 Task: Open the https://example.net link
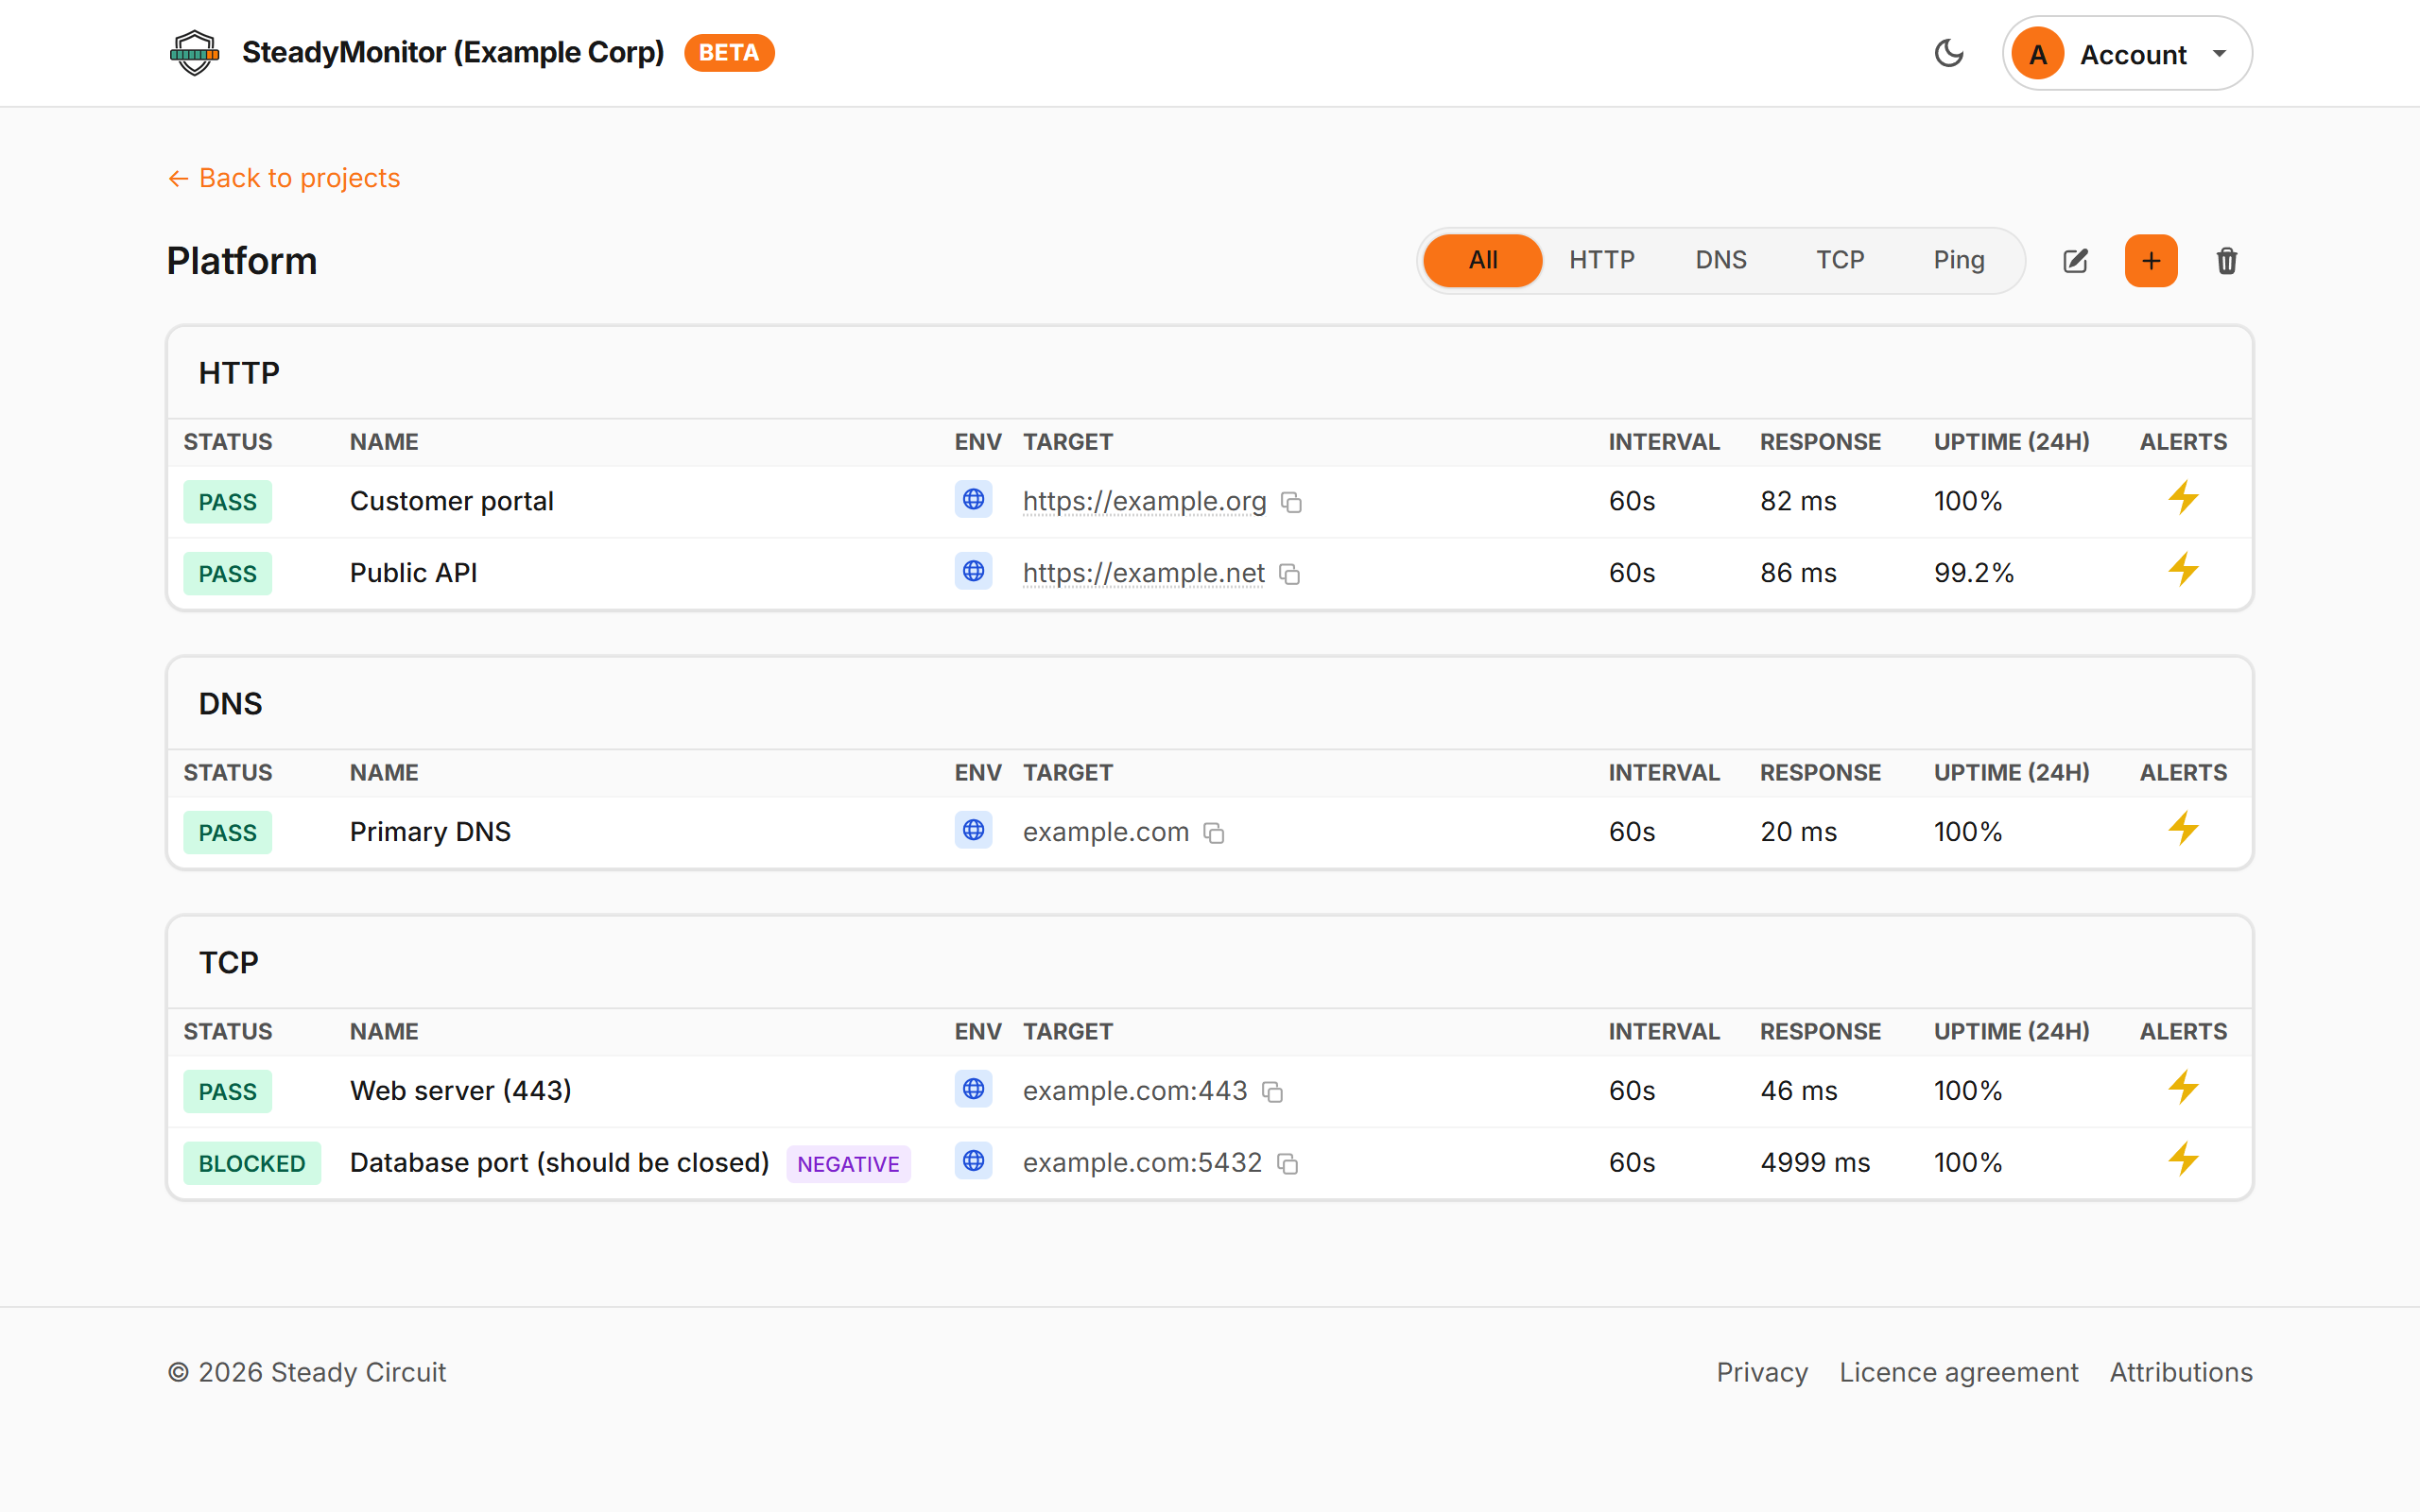click(x=1143, y=573)
